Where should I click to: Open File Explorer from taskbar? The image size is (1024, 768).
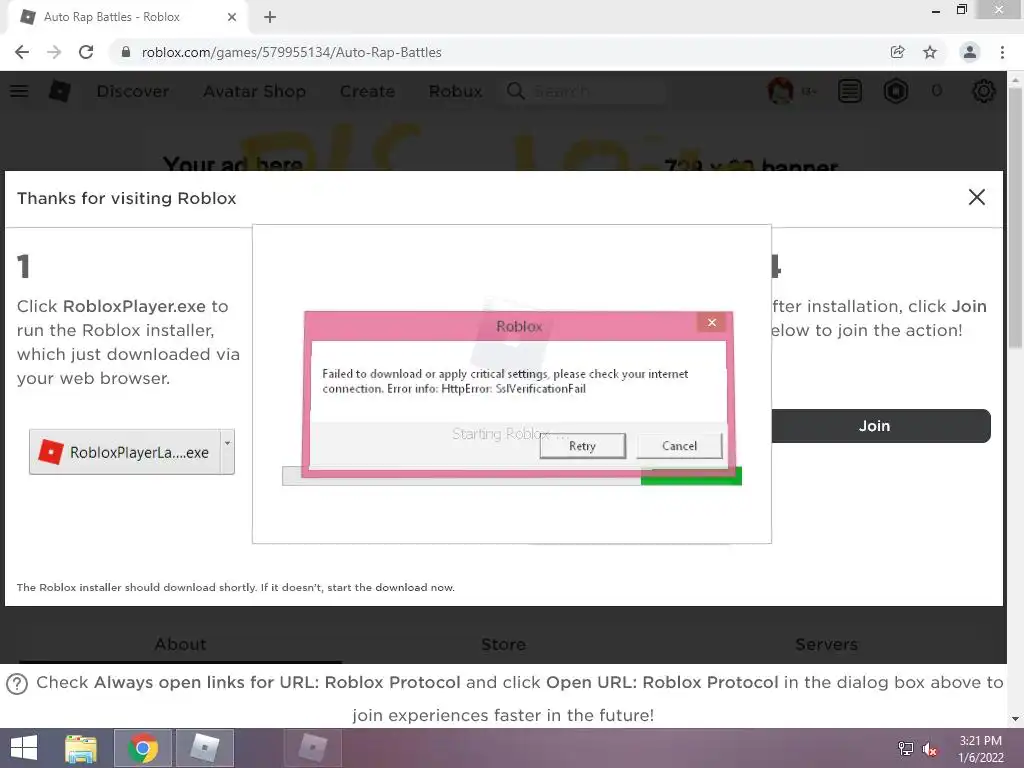pyautogui.click(x=81, y=748)
